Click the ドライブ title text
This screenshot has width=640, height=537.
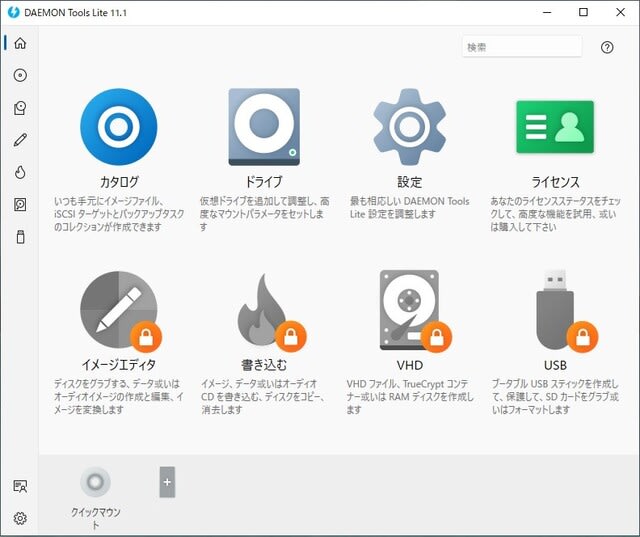click(264, 182)
